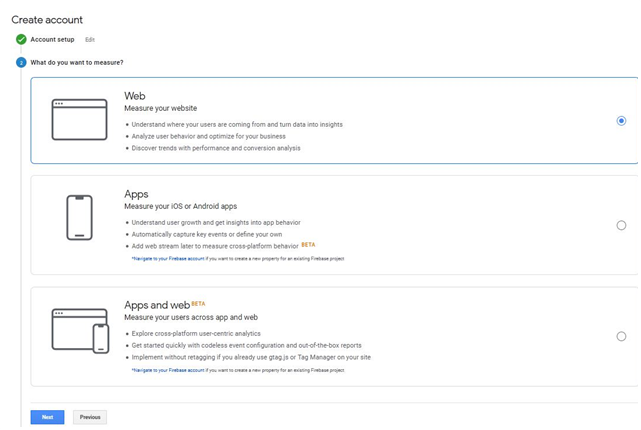The height and width of the screenshot is (430, 641).
Task: Select the Apps radio button
Action: click(x=621, y=226)
